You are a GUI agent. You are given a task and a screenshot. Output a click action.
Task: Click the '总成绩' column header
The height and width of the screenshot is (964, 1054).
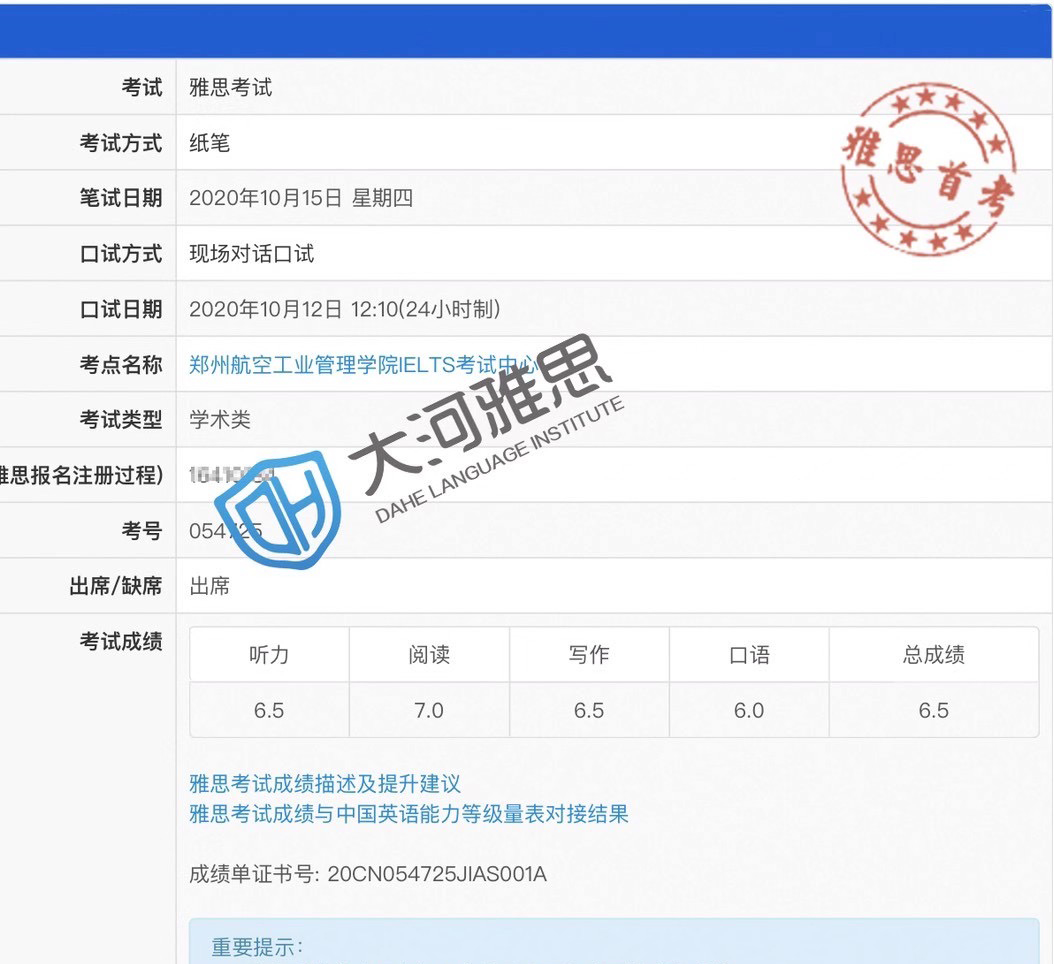[934, 655]
